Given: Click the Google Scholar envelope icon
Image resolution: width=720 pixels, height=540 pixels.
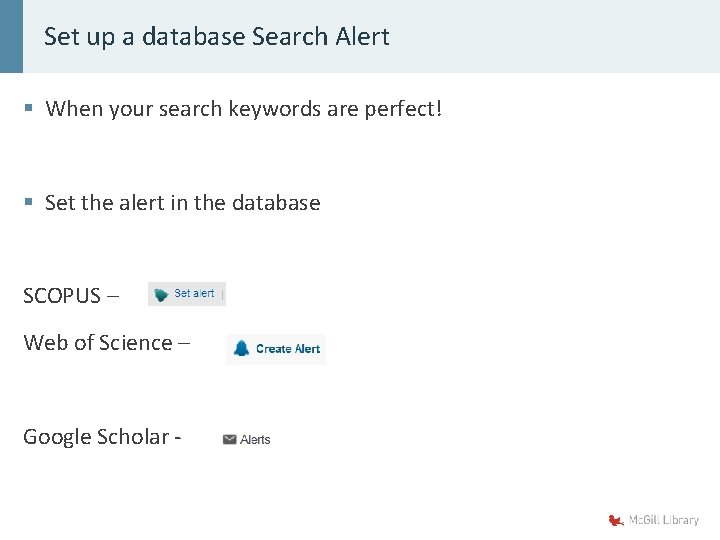Looking at the screenshot, I should coord(229,439).
